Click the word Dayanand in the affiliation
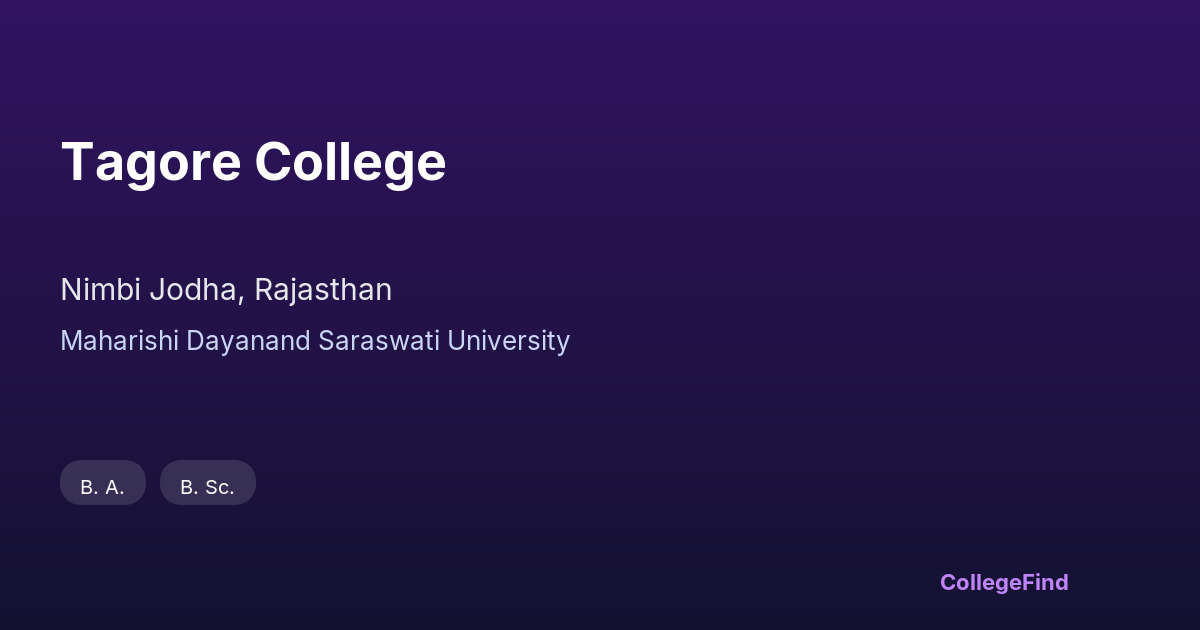1200x630 pixels. [x=250, y=341]
